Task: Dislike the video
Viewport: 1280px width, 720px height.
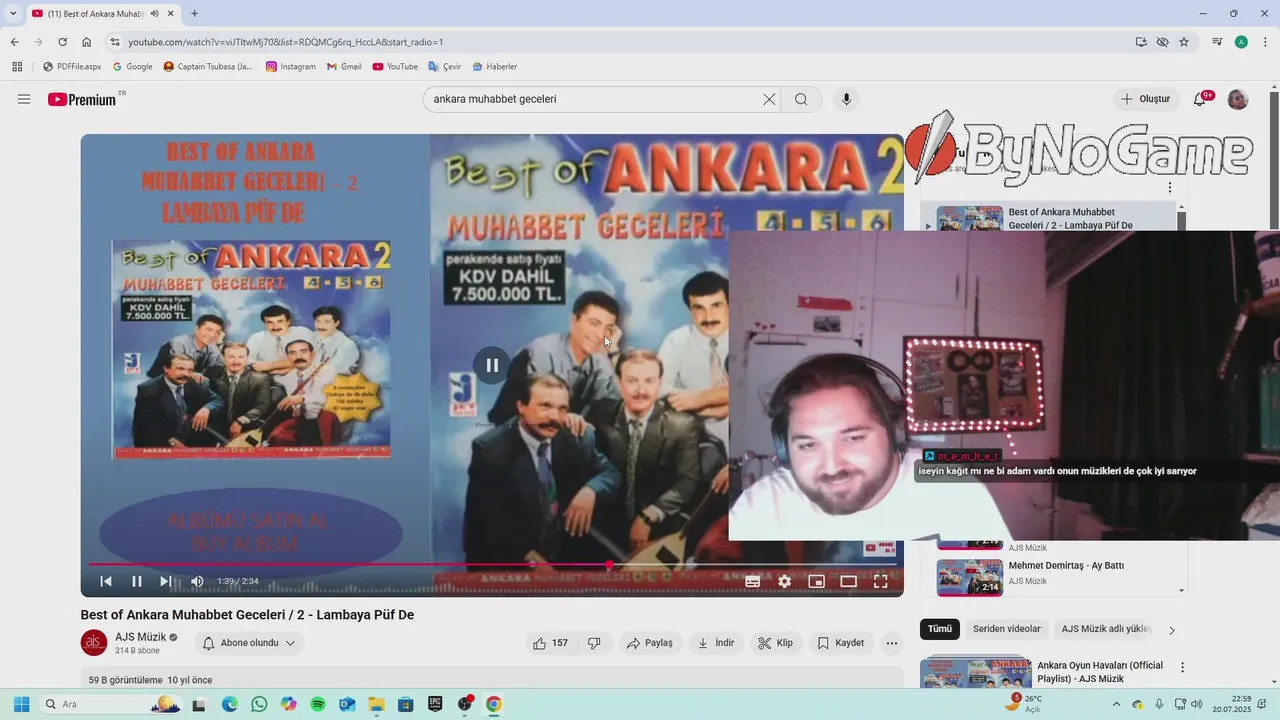Action: click(x=594, y=643)
